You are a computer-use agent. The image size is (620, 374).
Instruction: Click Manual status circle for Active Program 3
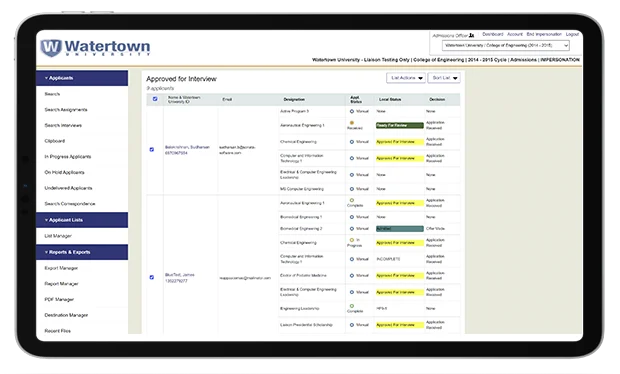pyautogui.click(x=352, y=111)
